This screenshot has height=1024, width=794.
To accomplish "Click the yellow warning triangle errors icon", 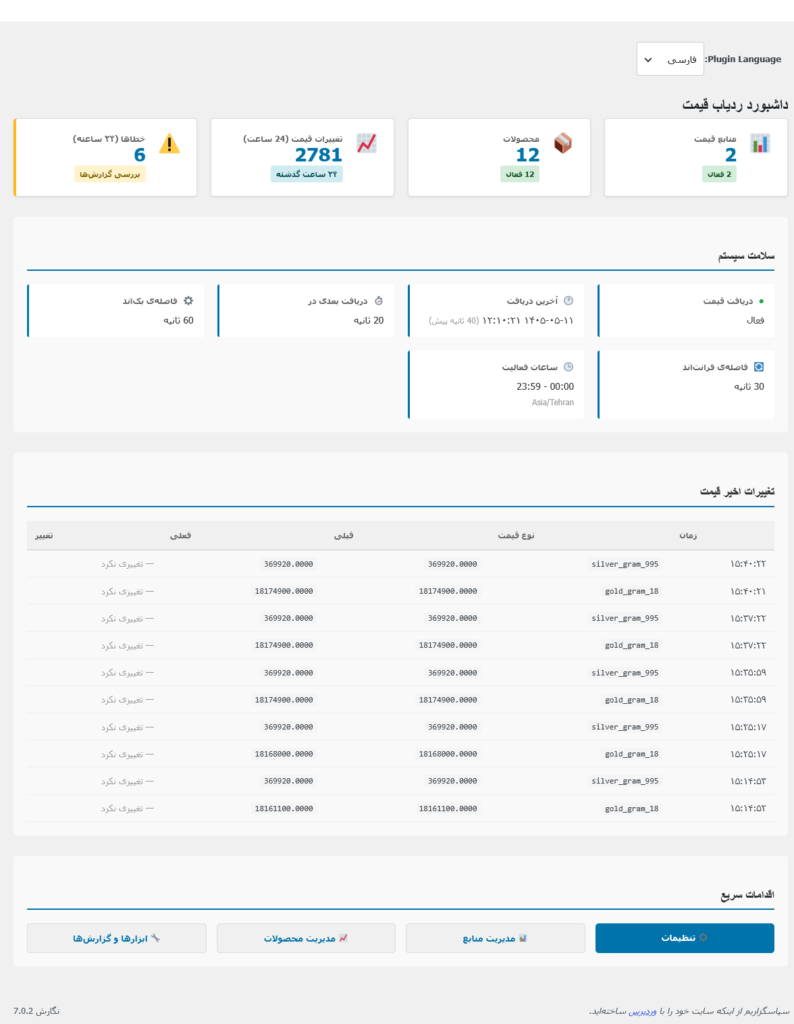I will [x=169, y=143].
